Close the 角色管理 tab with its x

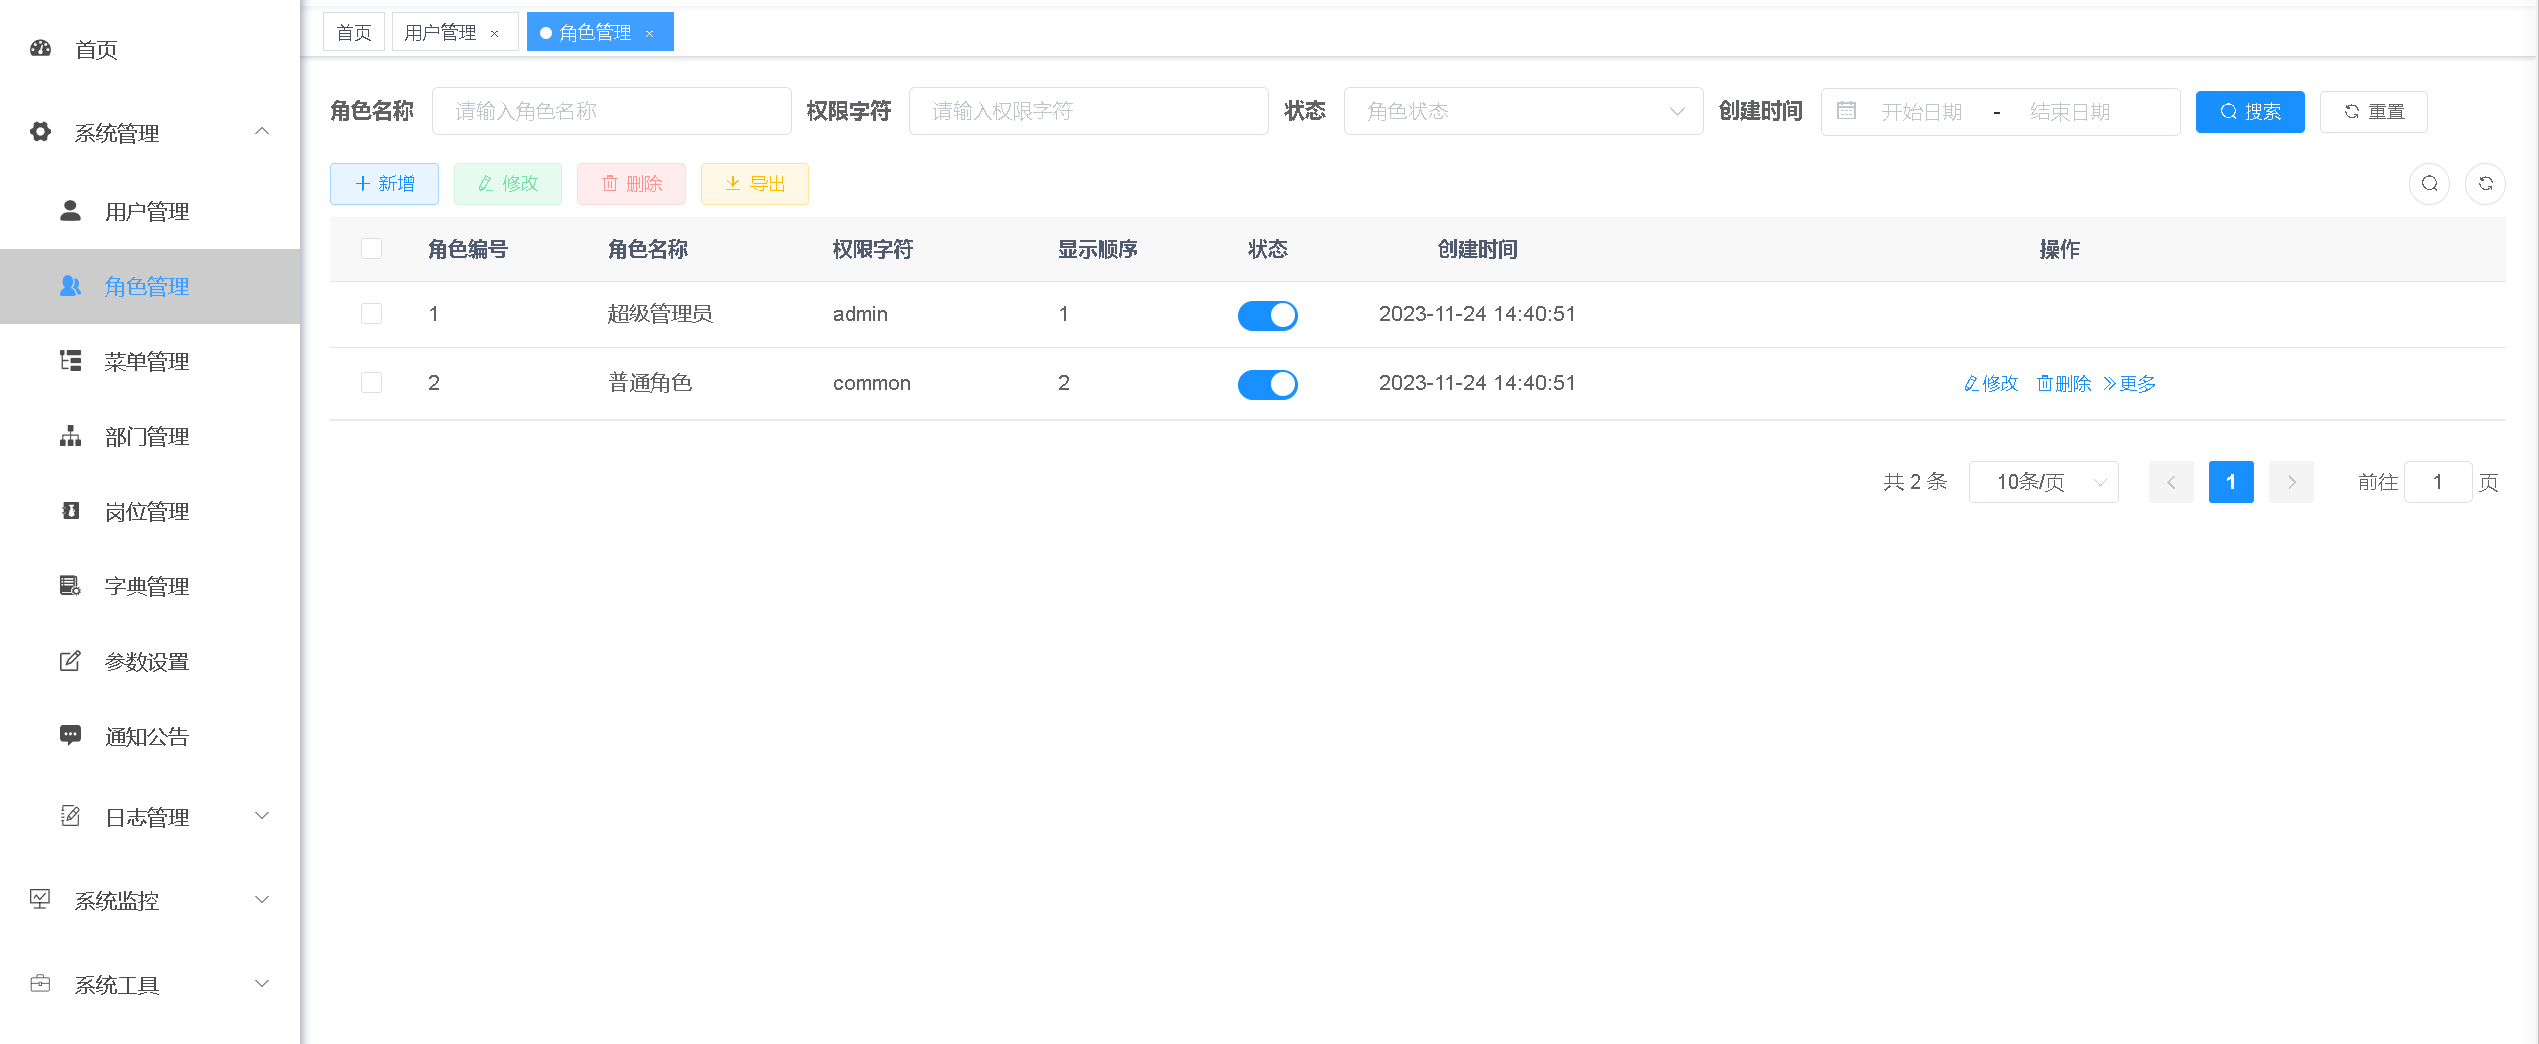coord(649,33)
